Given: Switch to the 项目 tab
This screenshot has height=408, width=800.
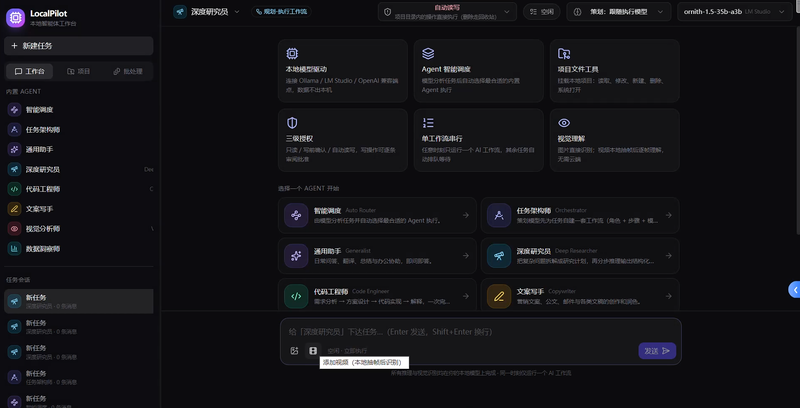Looking at the screenshot, I should click(79, 71).
